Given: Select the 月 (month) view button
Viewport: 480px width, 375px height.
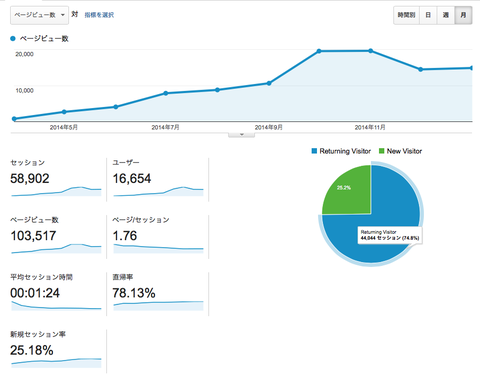Looking at the screenshot, I should (463, 15).
